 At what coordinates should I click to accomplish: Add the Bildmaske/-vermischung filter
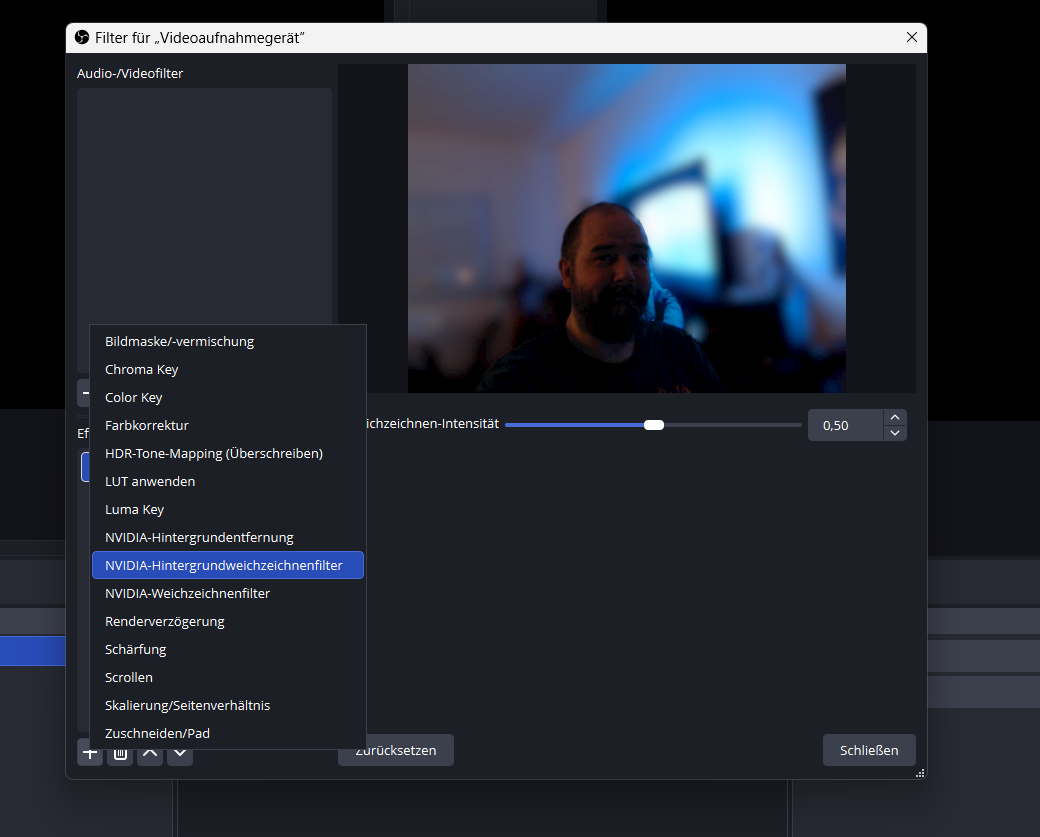point(180,341)
